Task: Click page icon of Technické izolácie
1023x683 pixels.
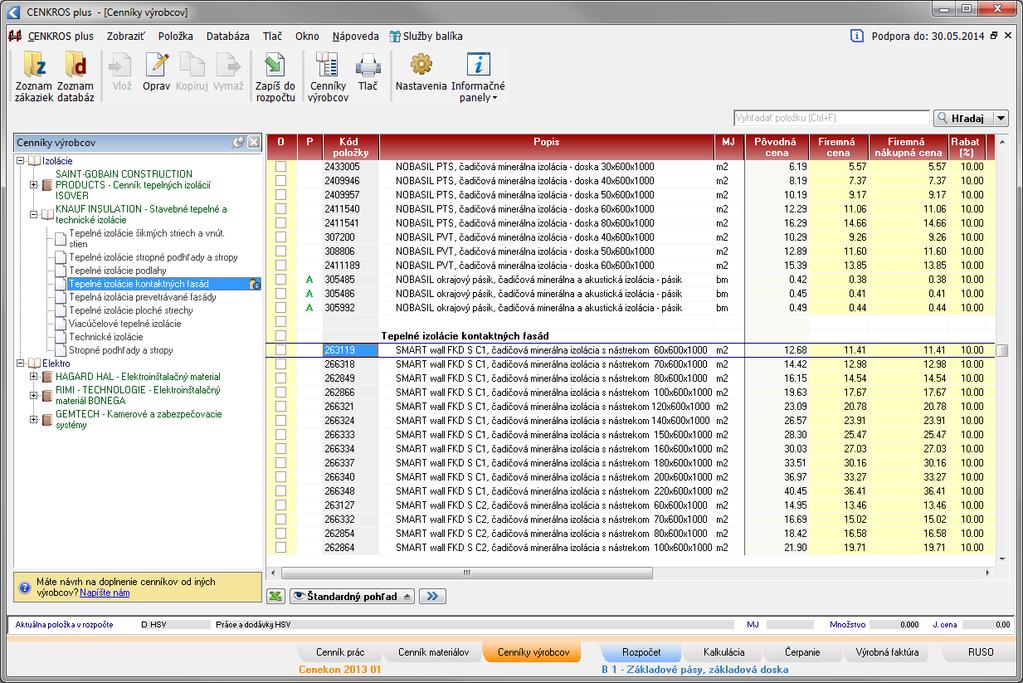Action: pos(61,337)
